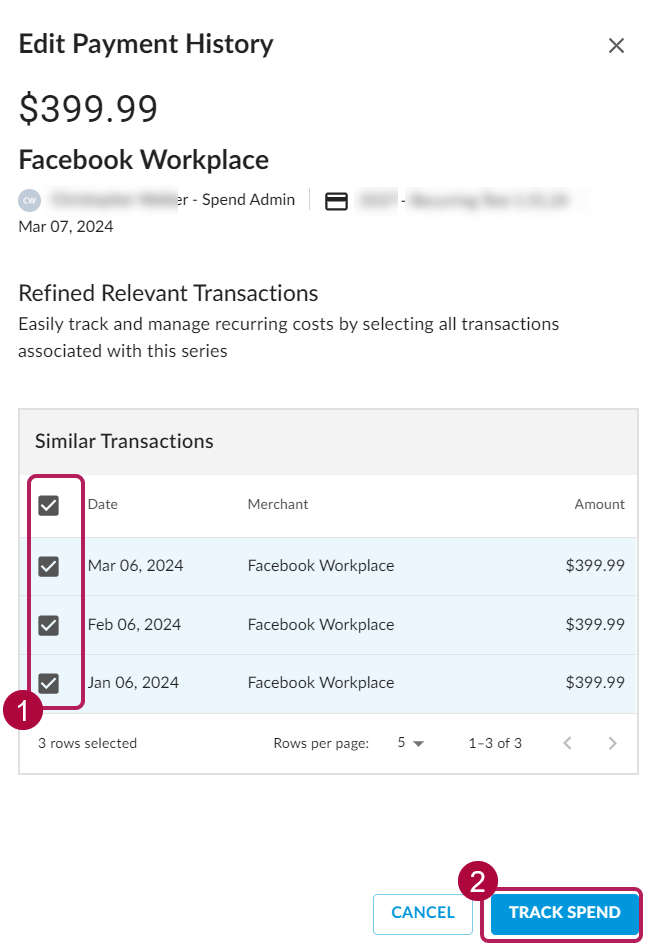
Task: Uncheck the Mar 06, 2024 transaction
Action: (x=49, y=567)
